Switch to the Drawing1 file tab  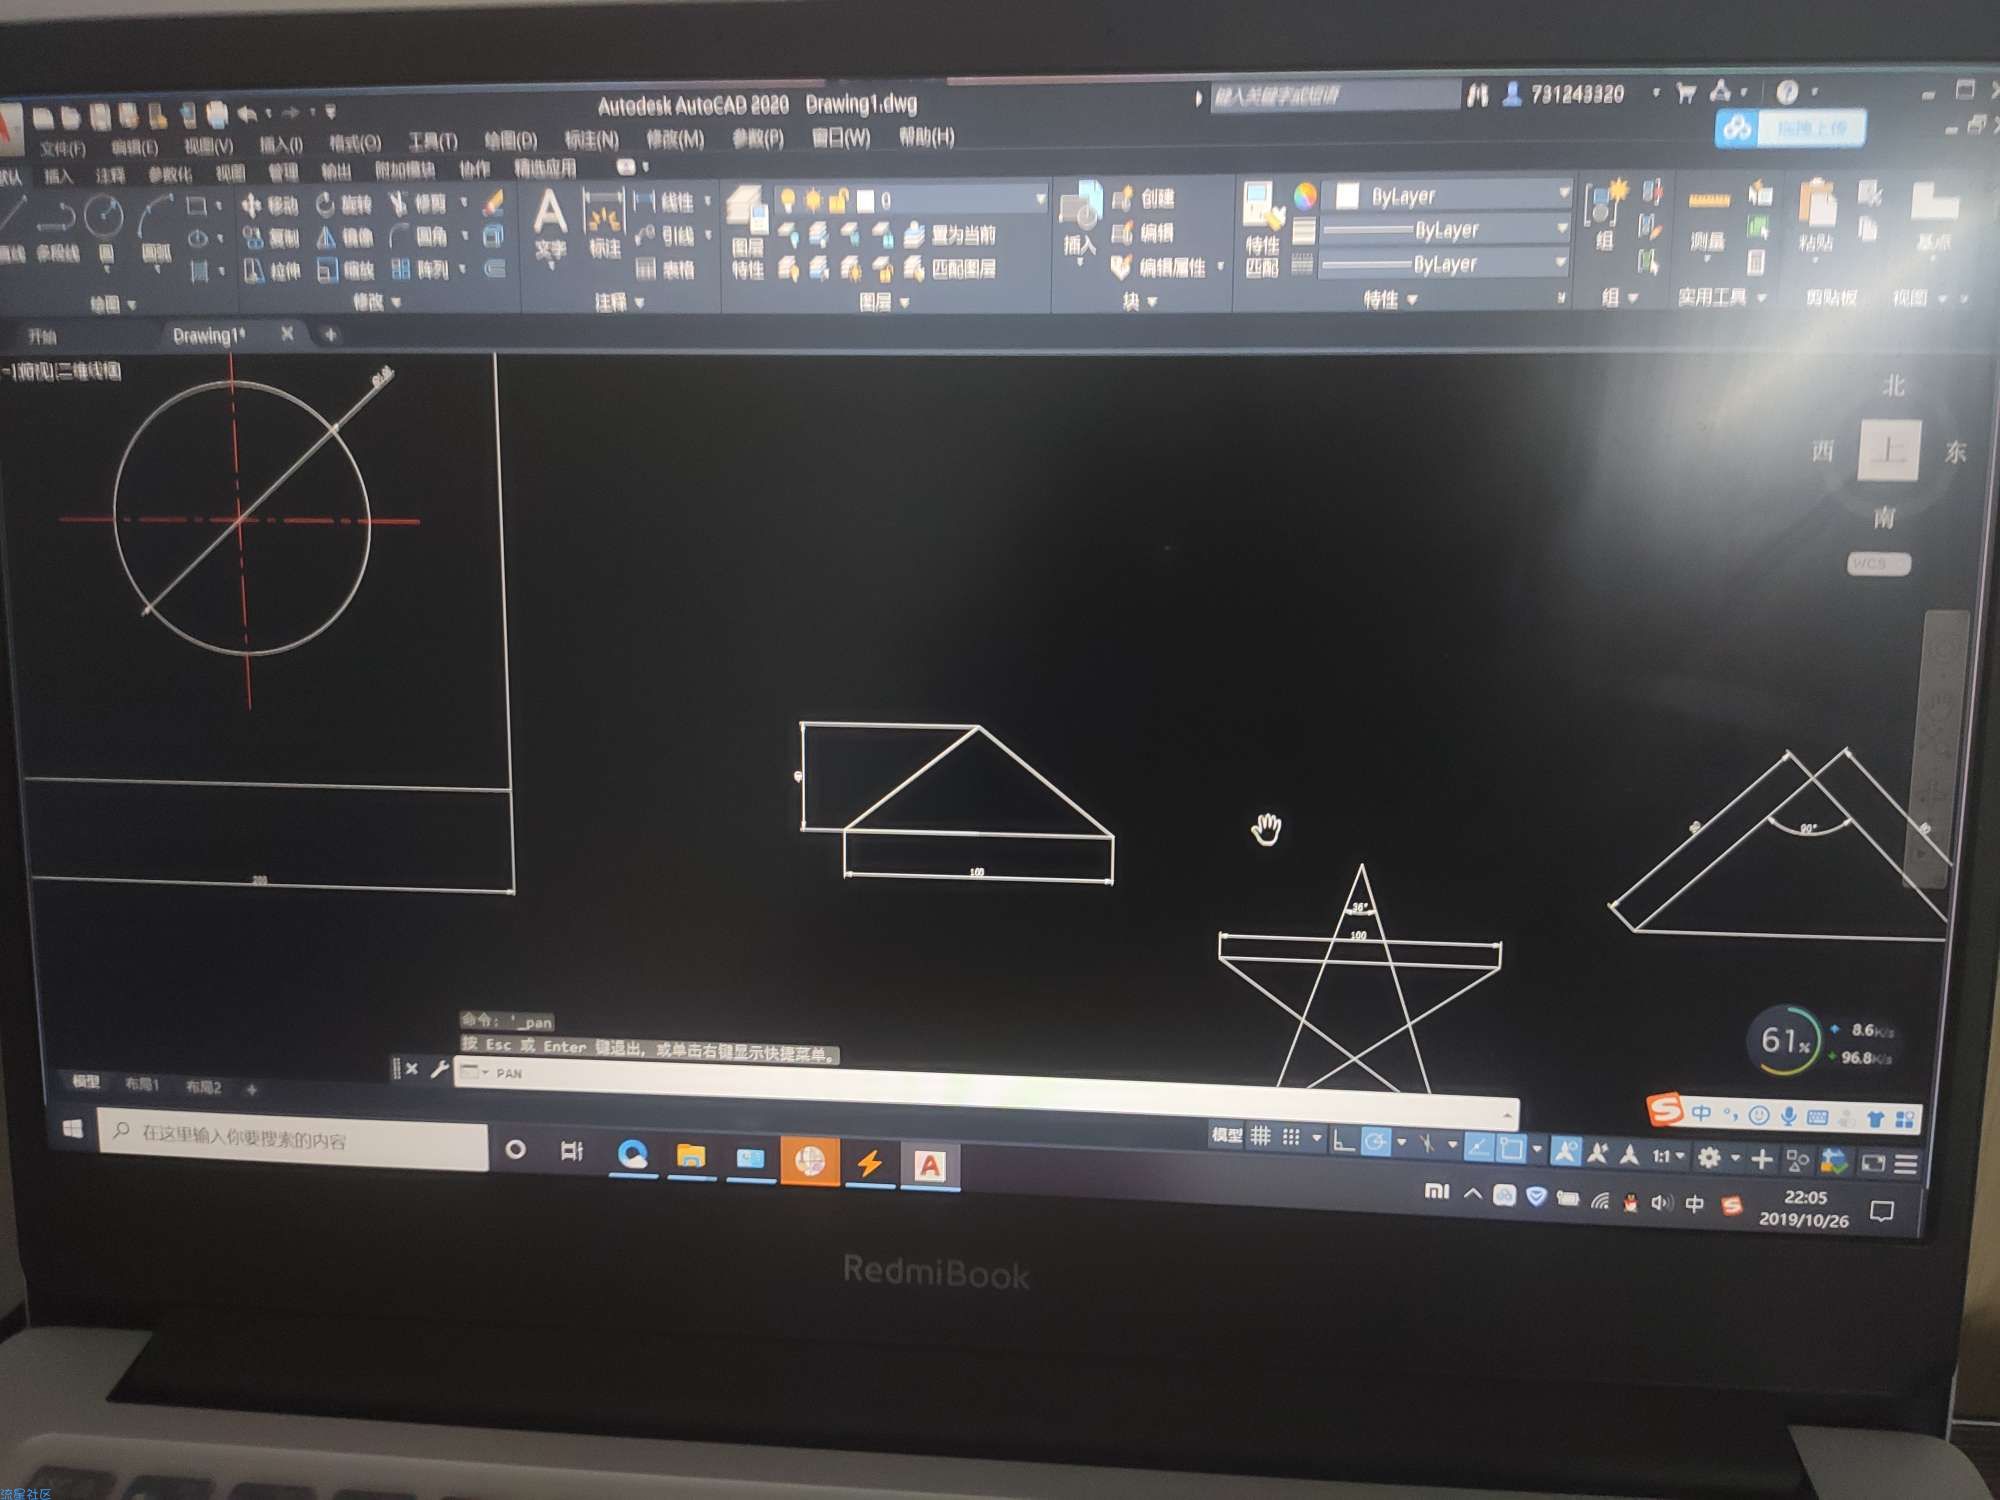point(208,335)
